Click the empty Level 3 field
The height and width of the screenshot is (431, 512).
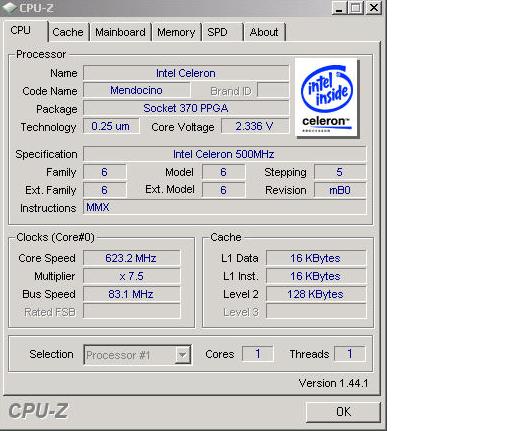pyautogui.click(x=316, y=312)
